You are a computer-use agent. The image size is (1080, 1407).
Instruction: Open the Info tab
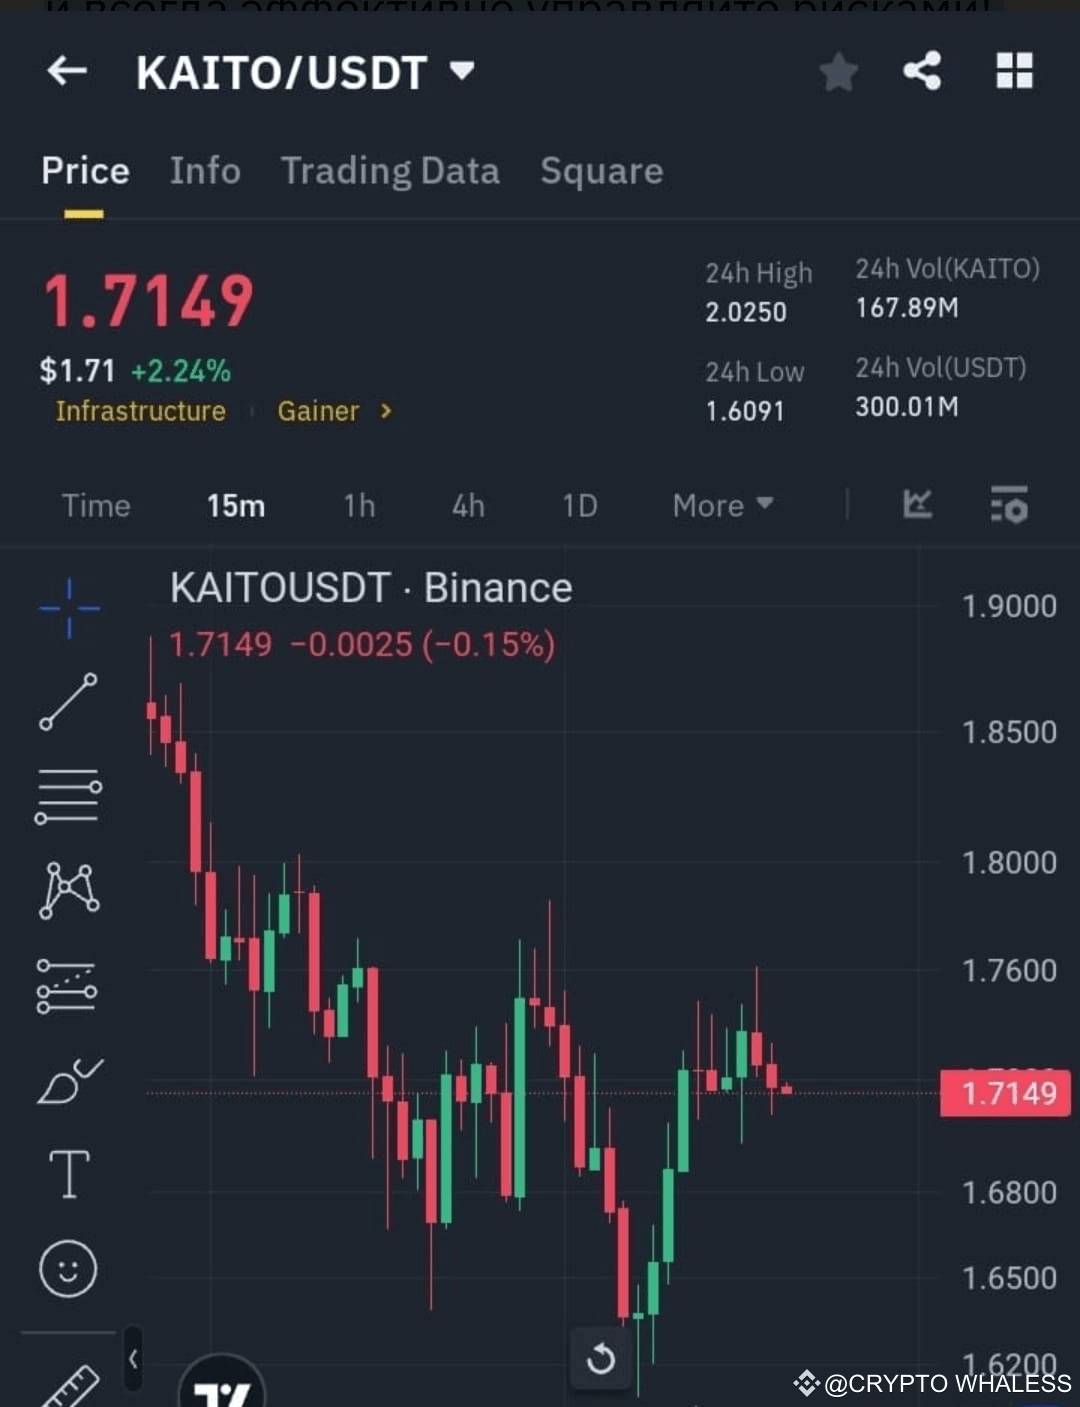(205, 171)
